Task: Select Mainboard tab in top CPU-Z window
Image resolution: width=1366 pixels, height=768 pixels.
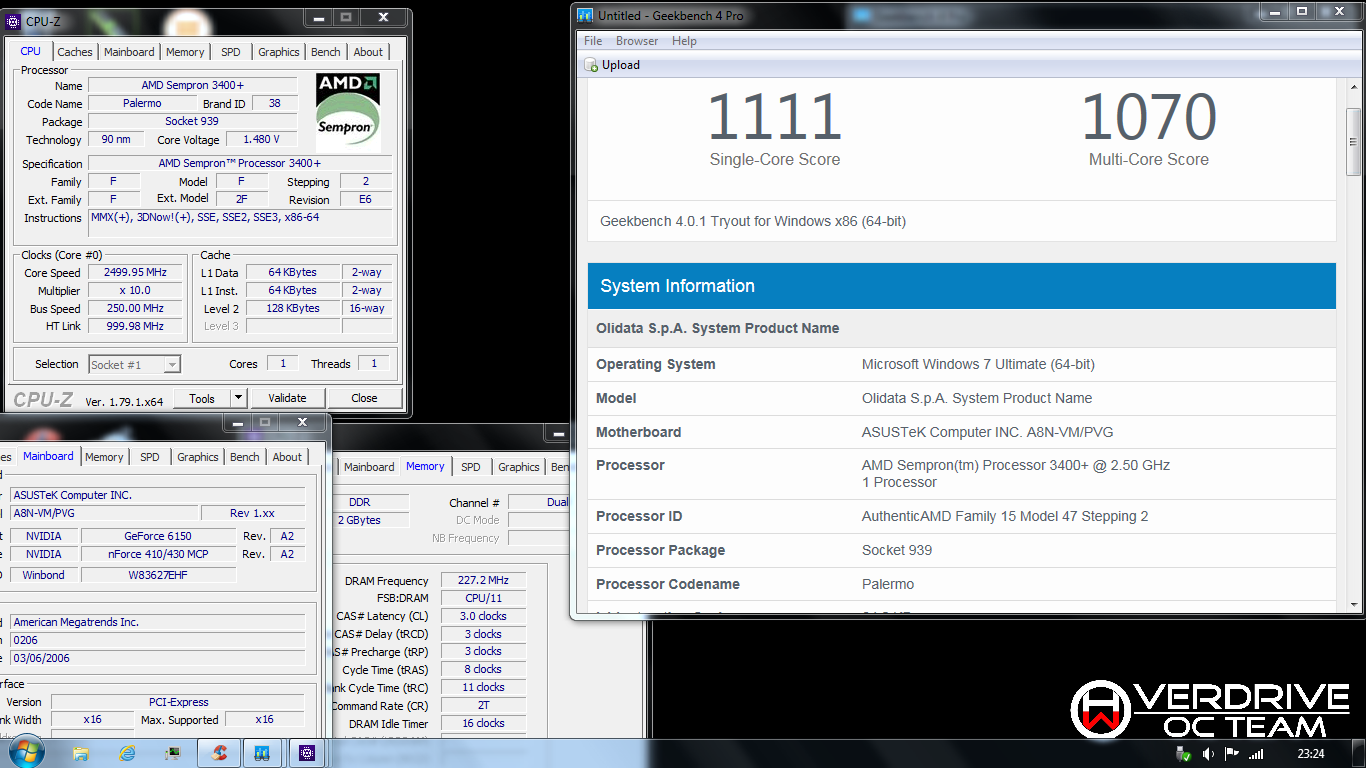Action: click(x=129, y=52)
